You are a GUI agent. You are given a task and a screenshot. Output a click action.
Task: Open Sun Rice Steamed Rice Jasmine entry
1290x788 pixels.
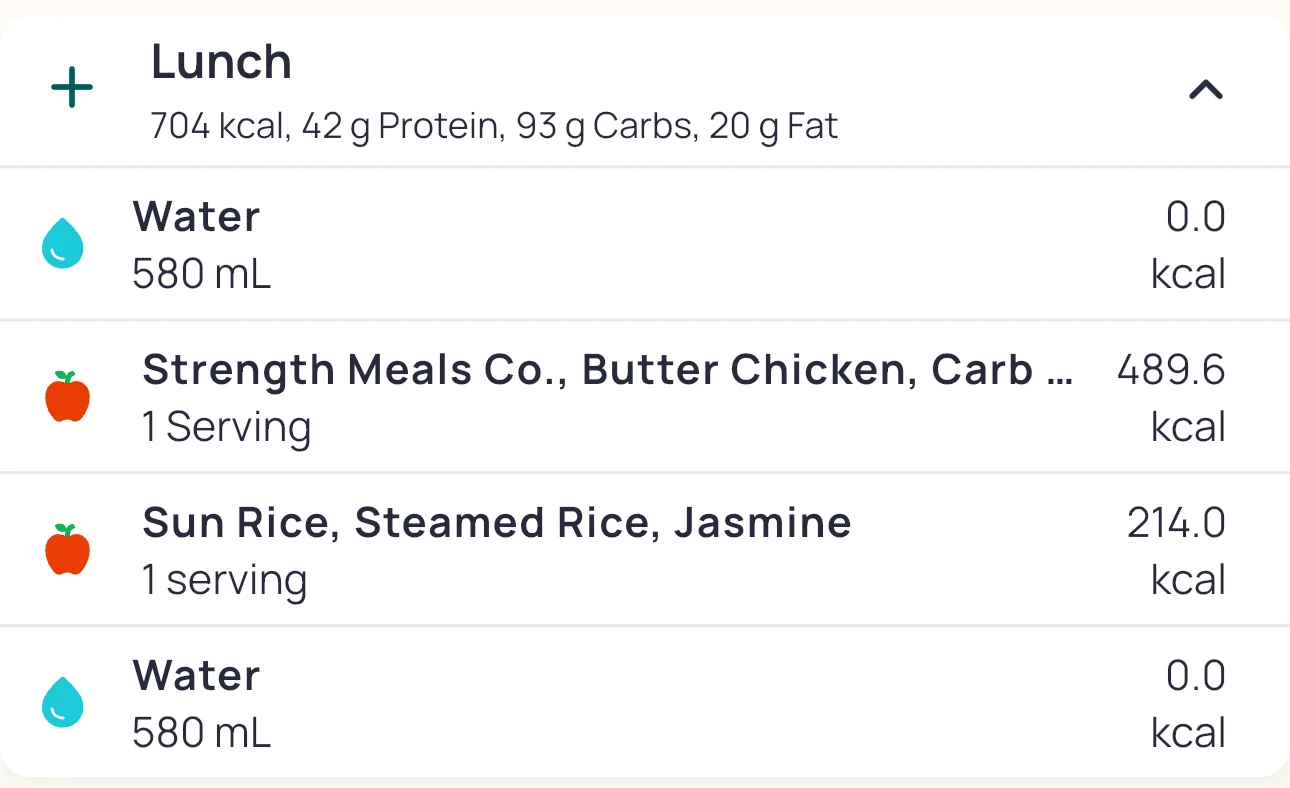pyautogui.click(x=497, y=523)
